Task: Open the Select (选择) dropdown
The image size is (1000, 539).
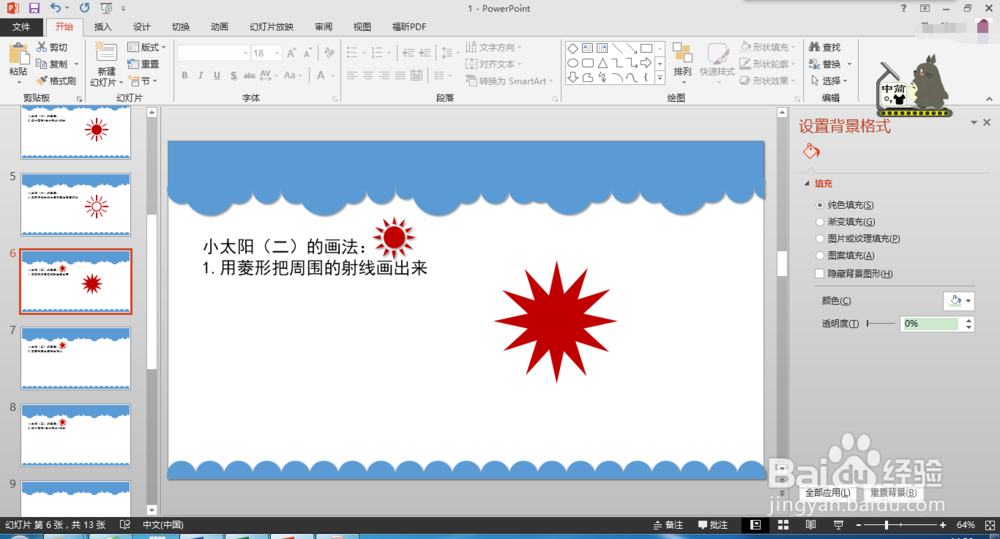Action: click(829, 80)
